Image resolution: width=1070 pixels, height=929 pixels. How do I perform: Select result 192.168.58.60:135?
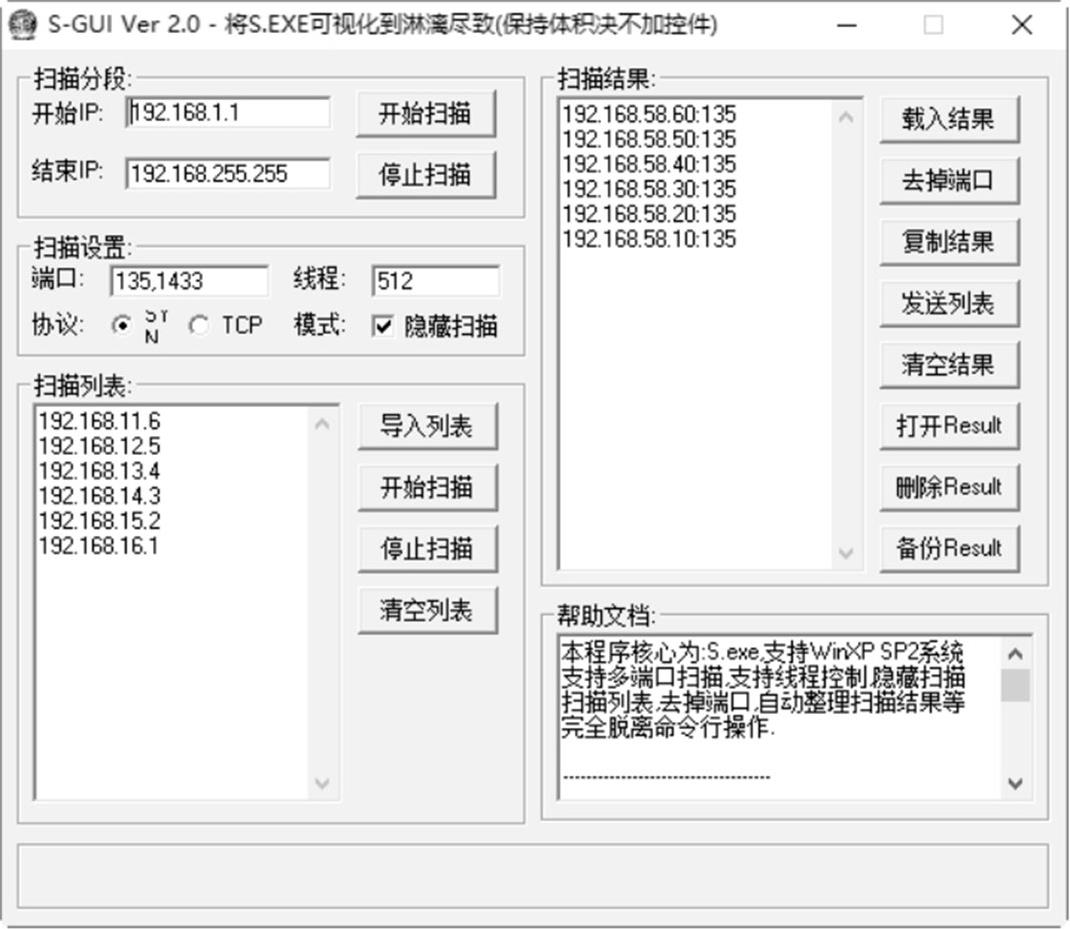tap(650, 114)
